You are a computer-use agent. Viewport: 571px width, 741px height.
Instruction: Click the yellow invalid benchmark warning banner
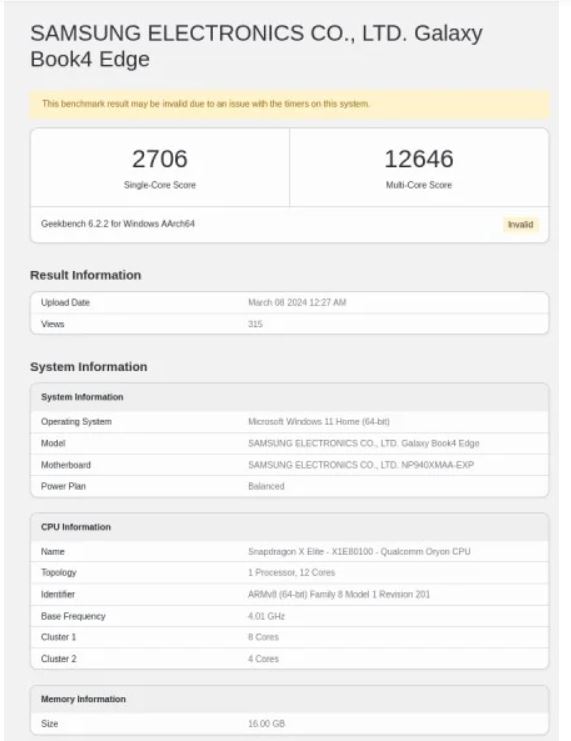(289, 104)
